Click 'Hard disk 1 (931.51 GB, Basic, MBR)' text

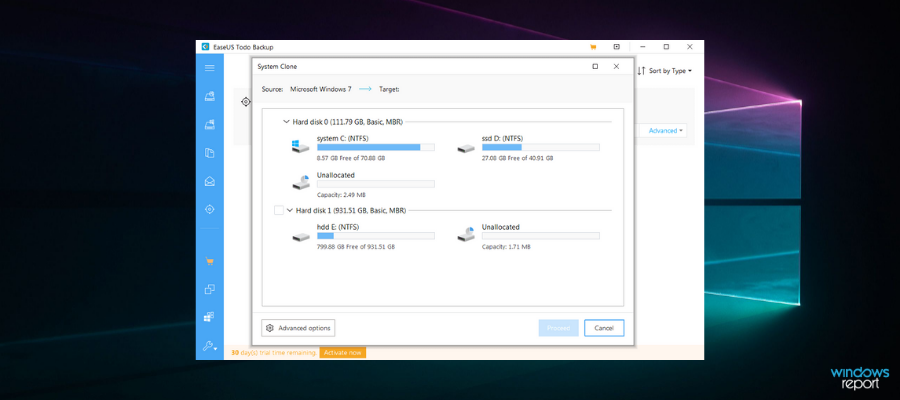351,211
